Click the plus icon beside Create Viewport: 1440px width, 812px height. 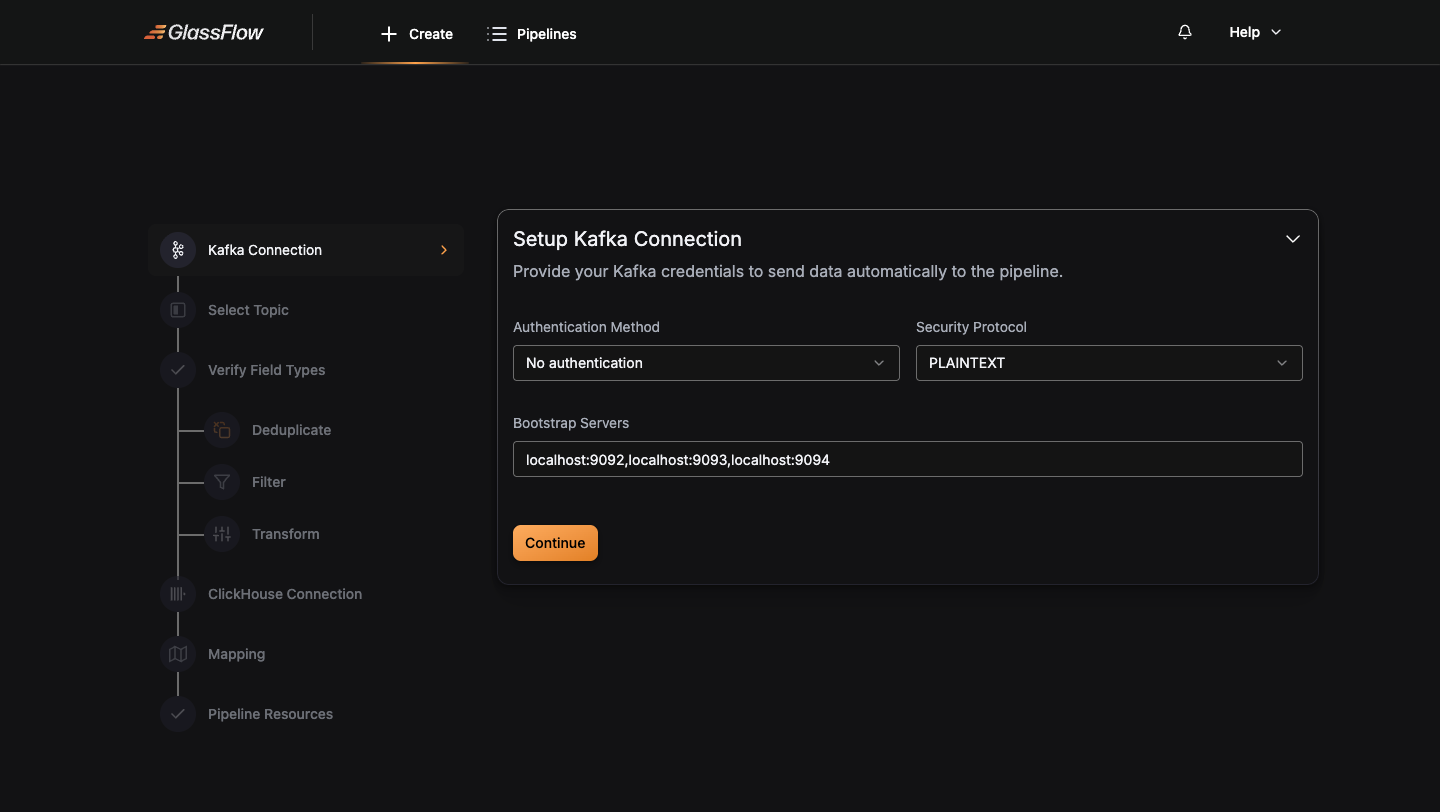389,34
